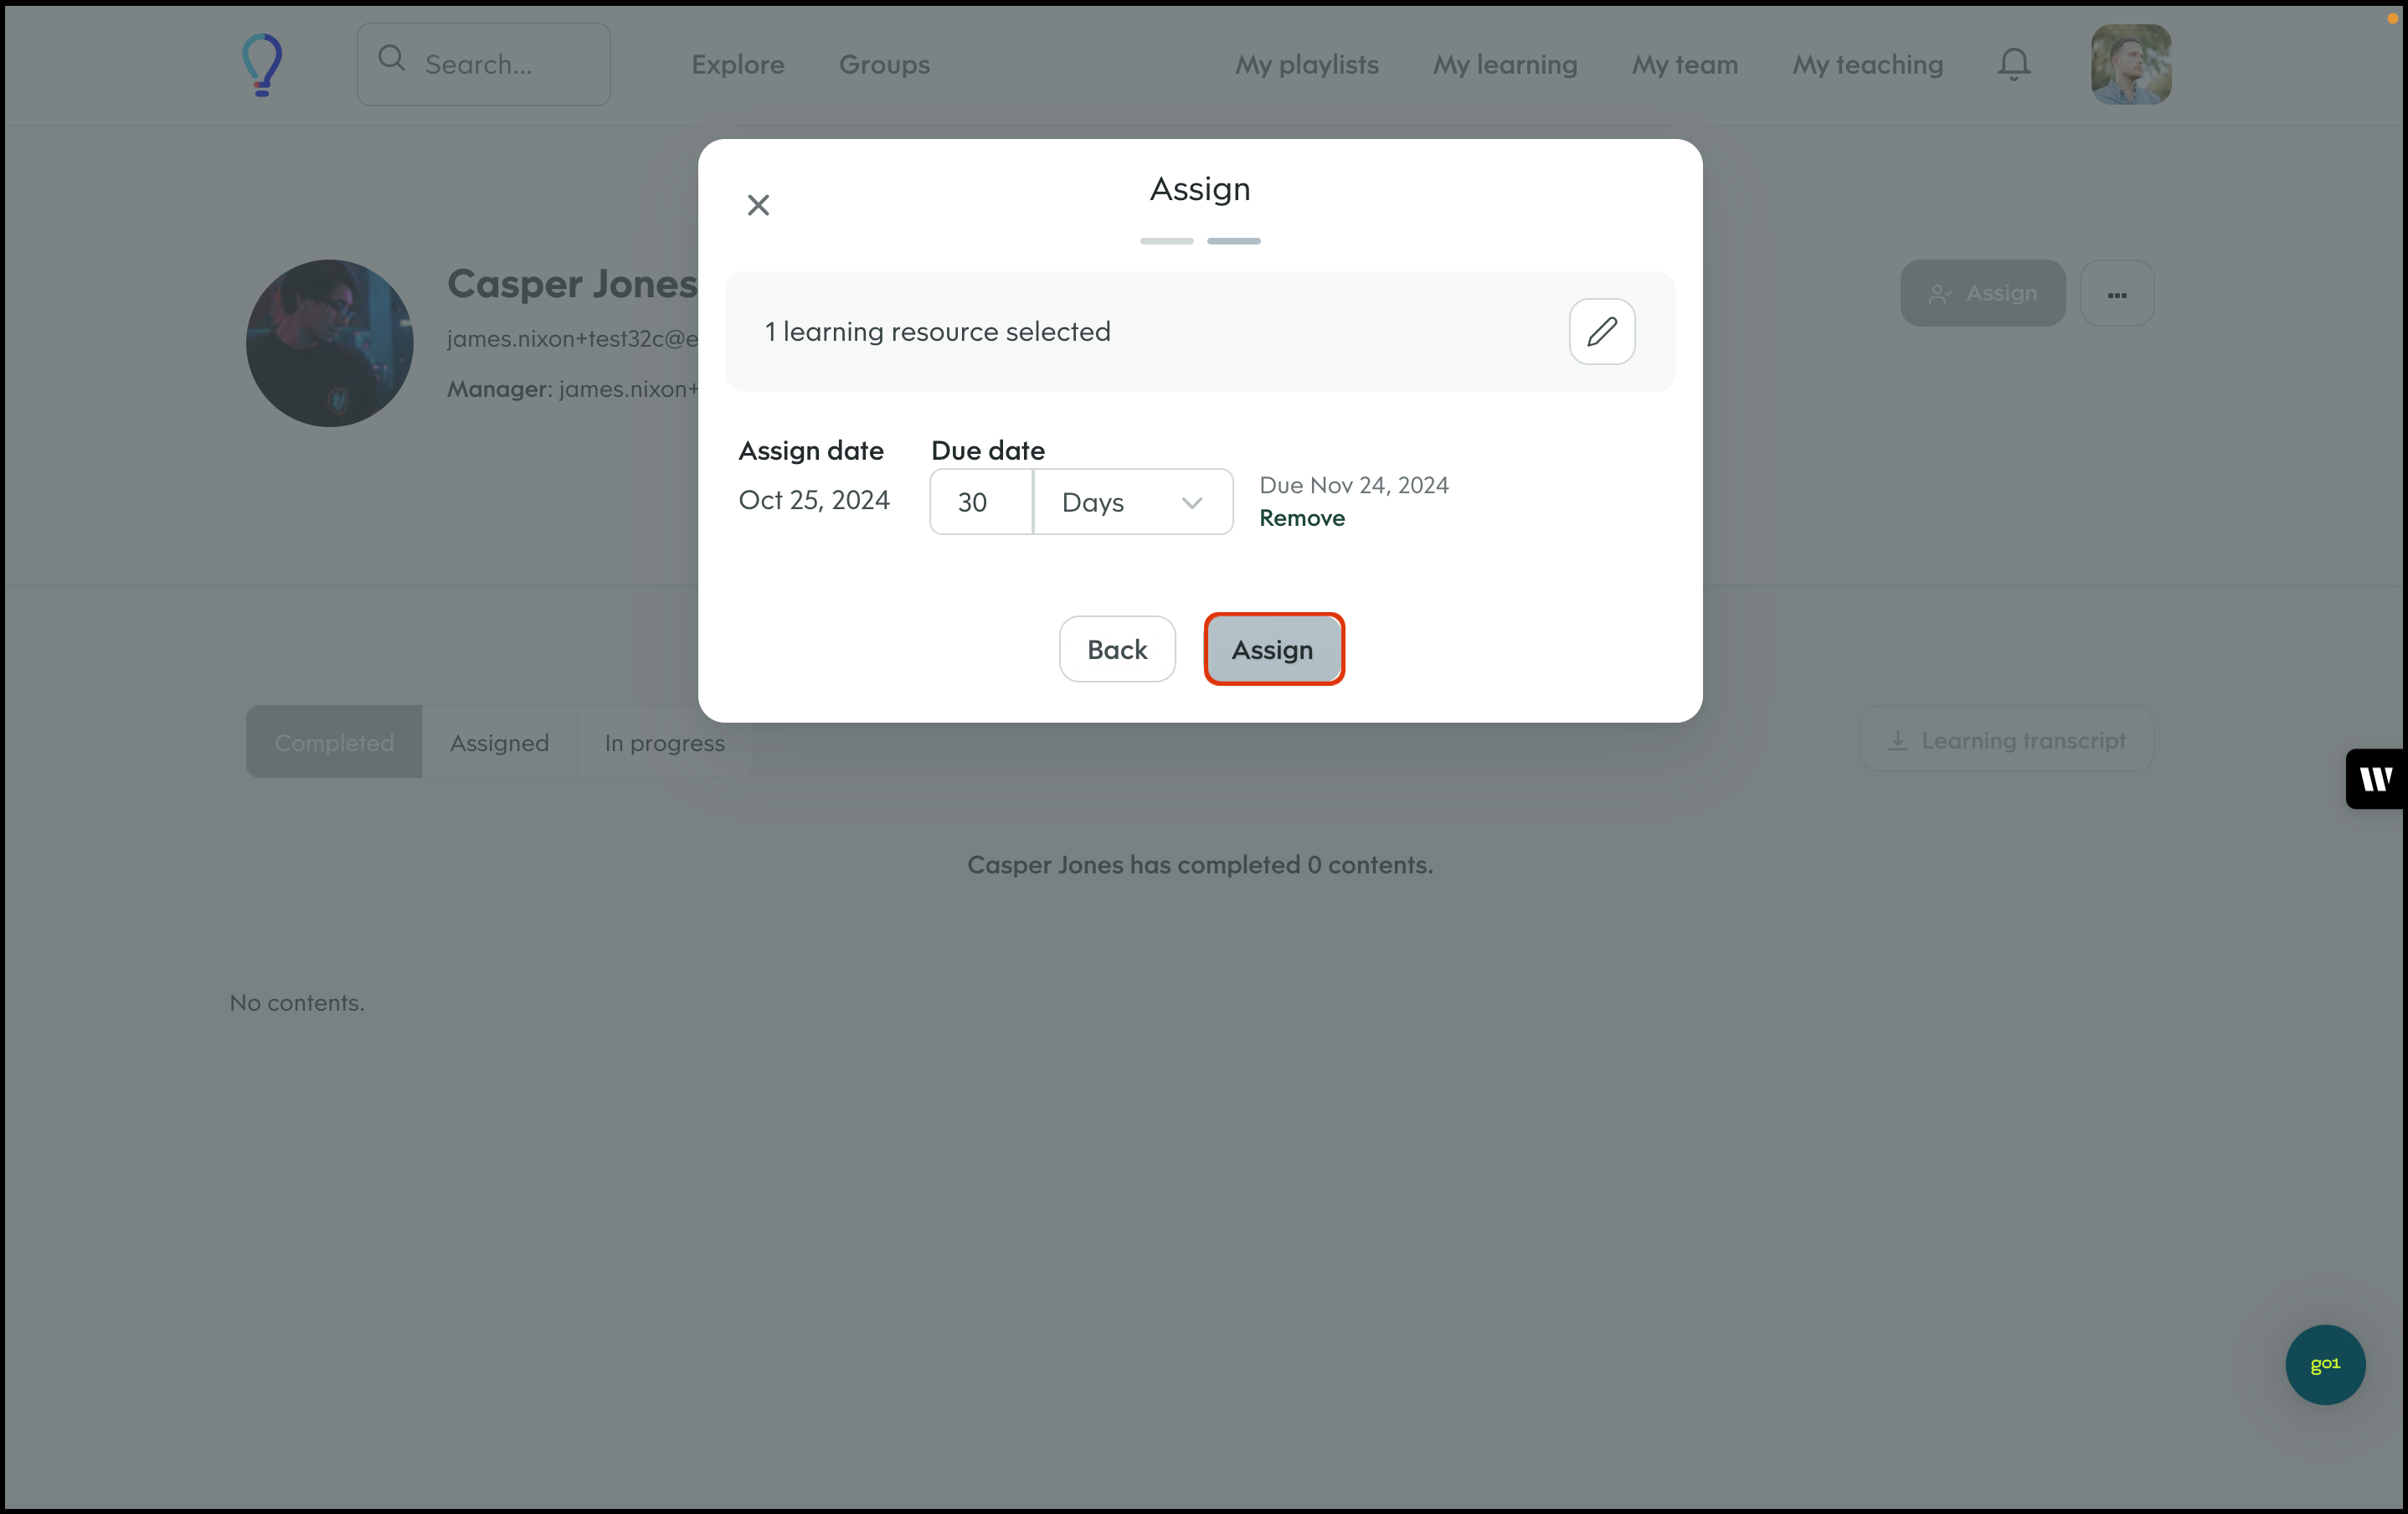Open the Explore menu
This screenshot has height=1514, width=2408.
pos(738,64)
